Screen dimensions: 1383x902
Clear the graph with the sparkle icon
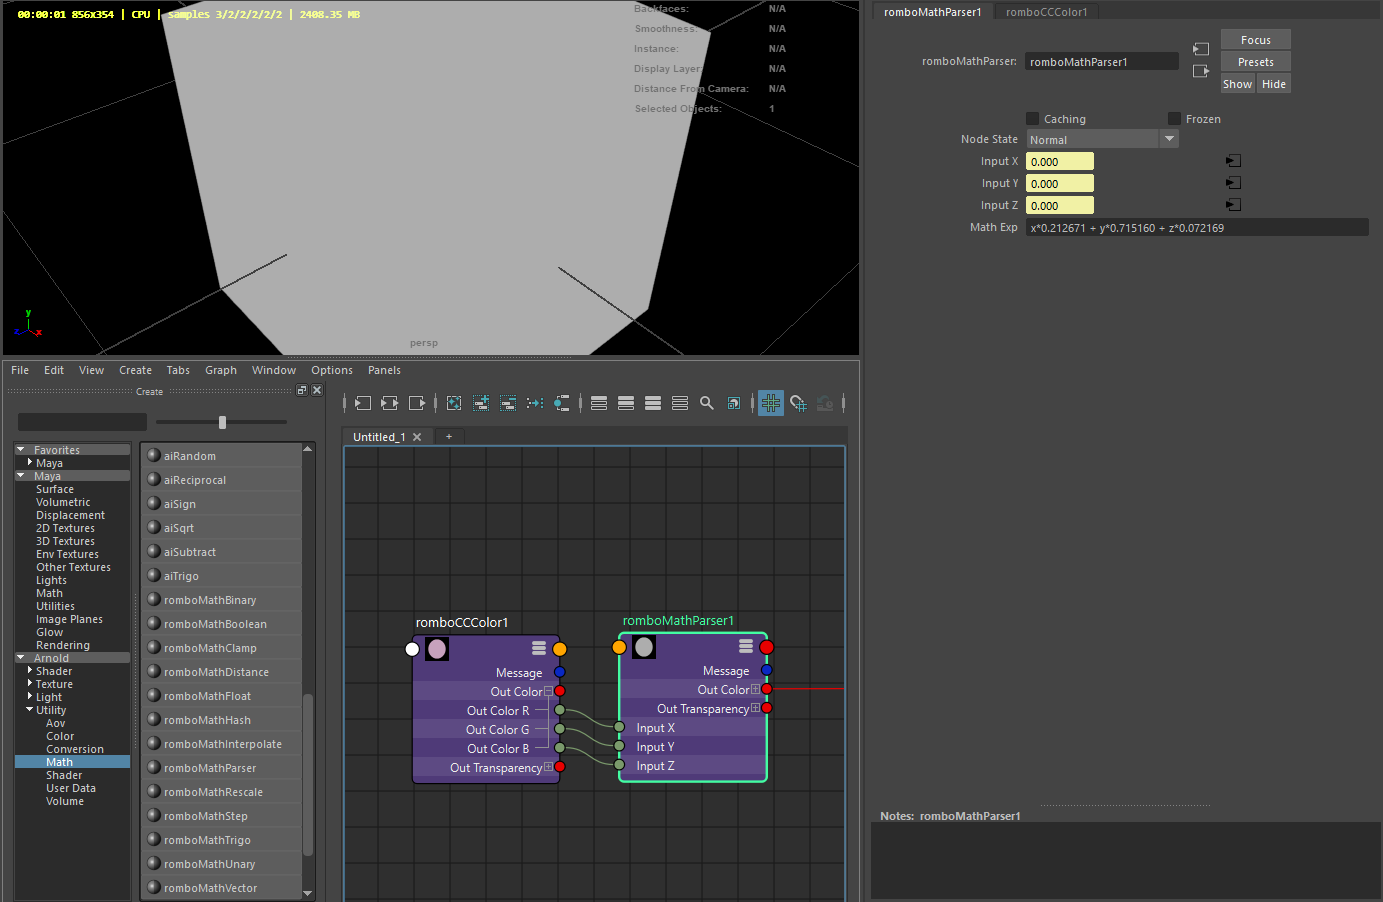(x=454, y=403)
